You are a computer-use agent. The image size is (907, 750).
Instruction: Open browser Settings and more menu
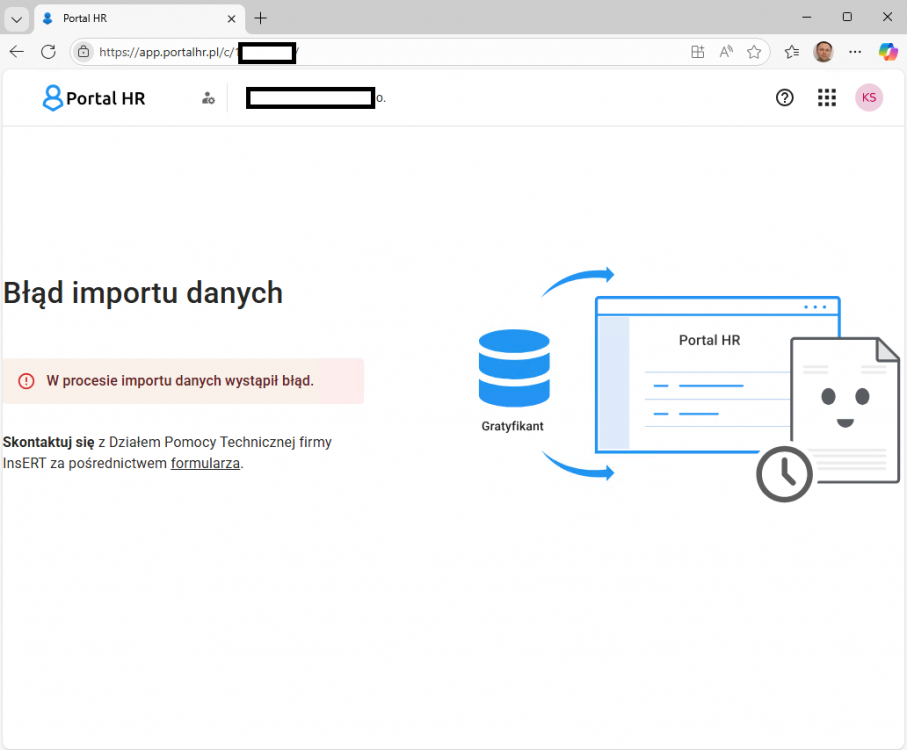(x=855, y=52)
